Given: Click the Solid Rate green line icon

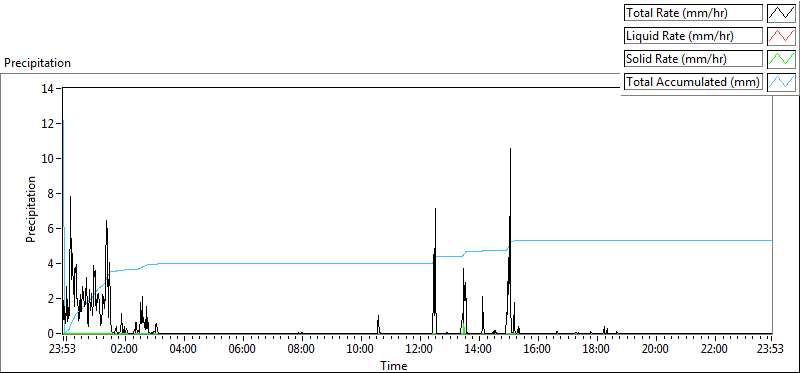Looking at the screenshot, I should click(782, 59).
